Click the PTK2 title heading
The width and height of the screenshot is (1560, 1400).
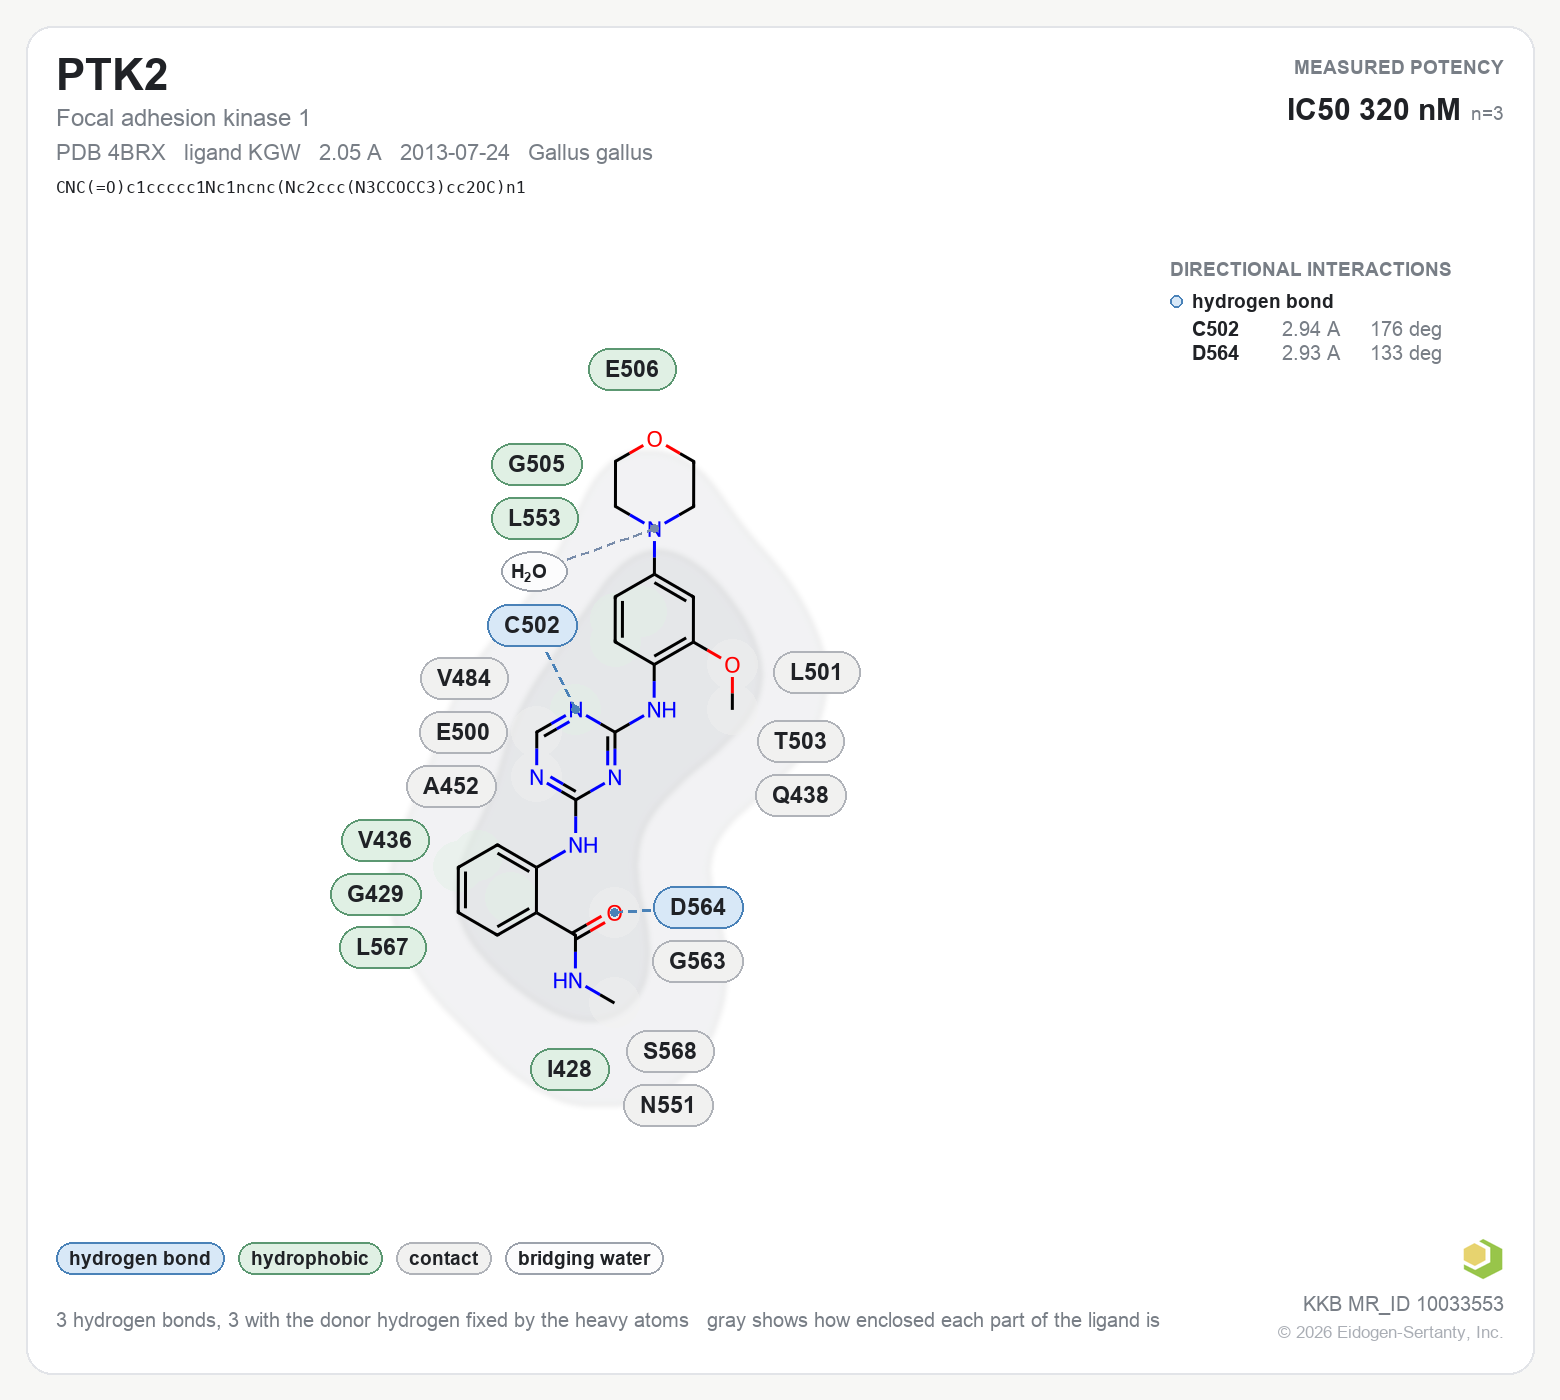[112, 75]
